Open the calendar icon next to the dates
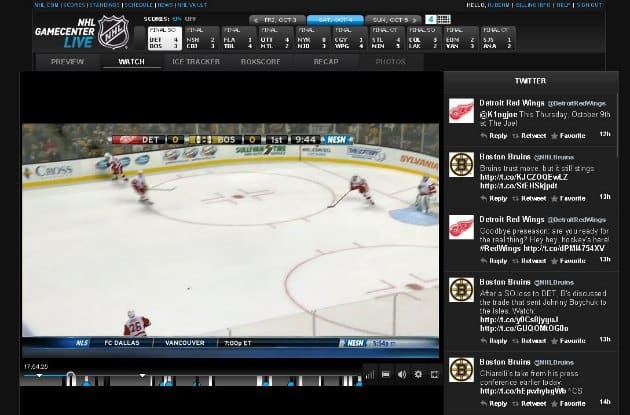Screen dimensions: 630x415 coord(431,19)
